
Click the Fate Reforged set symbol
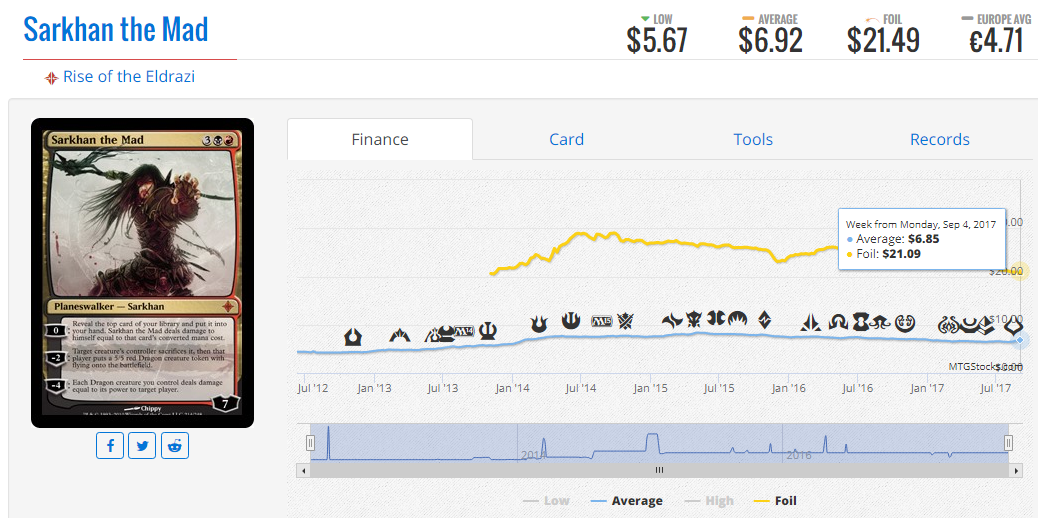point(673,320)
